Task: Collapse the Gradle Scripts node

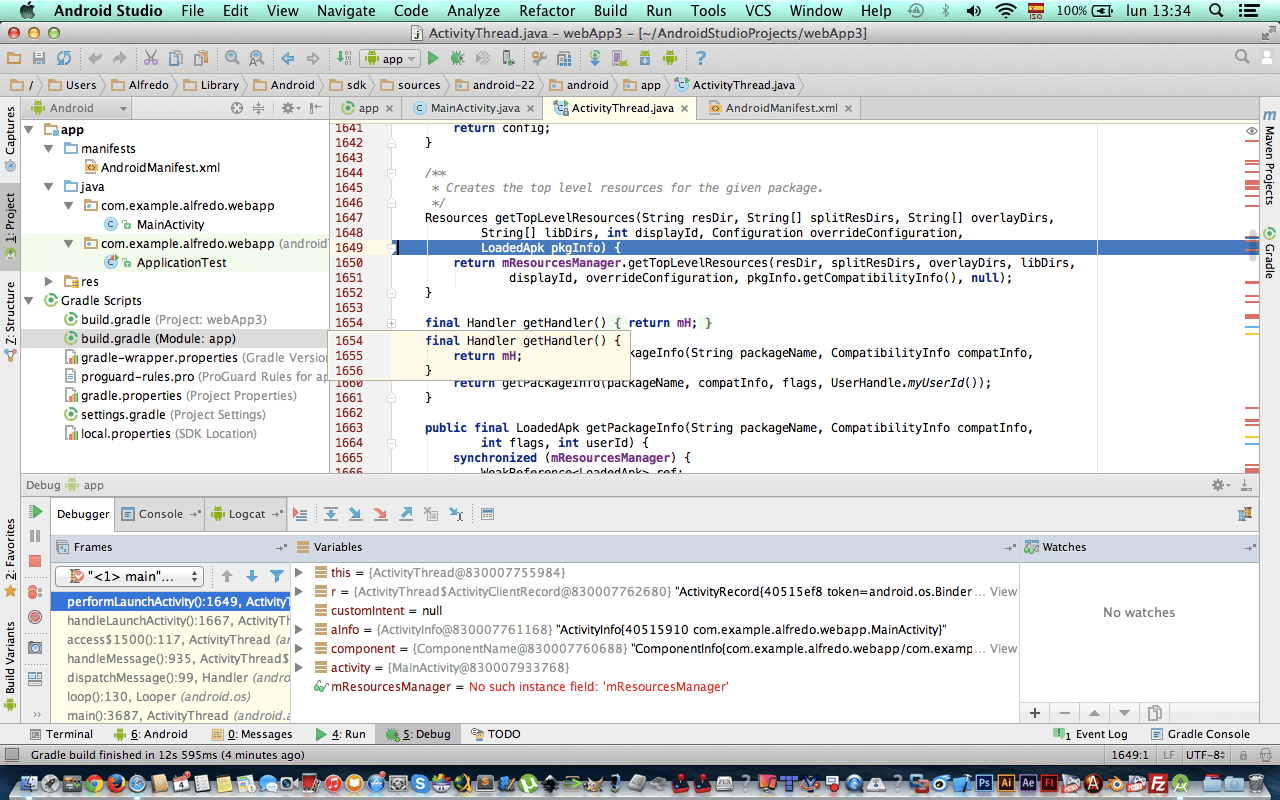Action: [x=29, y=301]
